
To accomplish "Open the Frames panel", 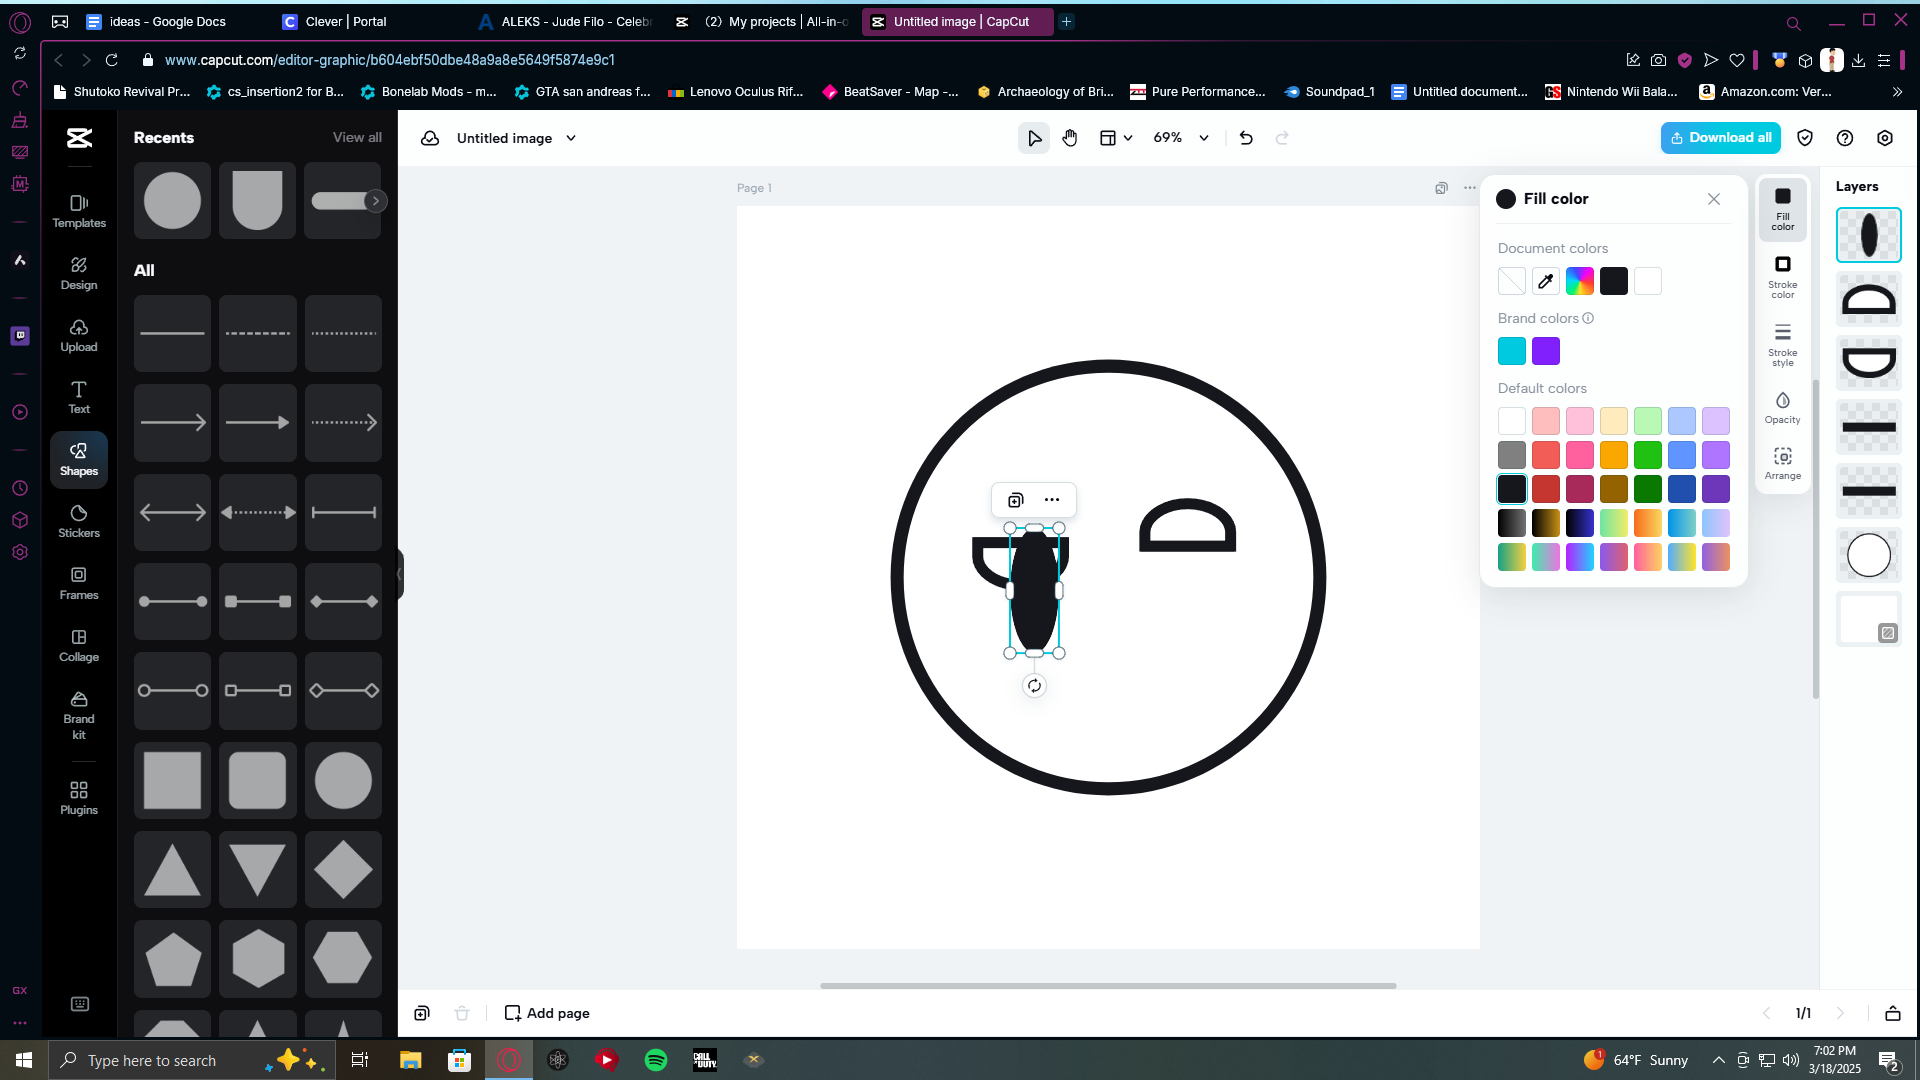I will (x=79, y=583).
